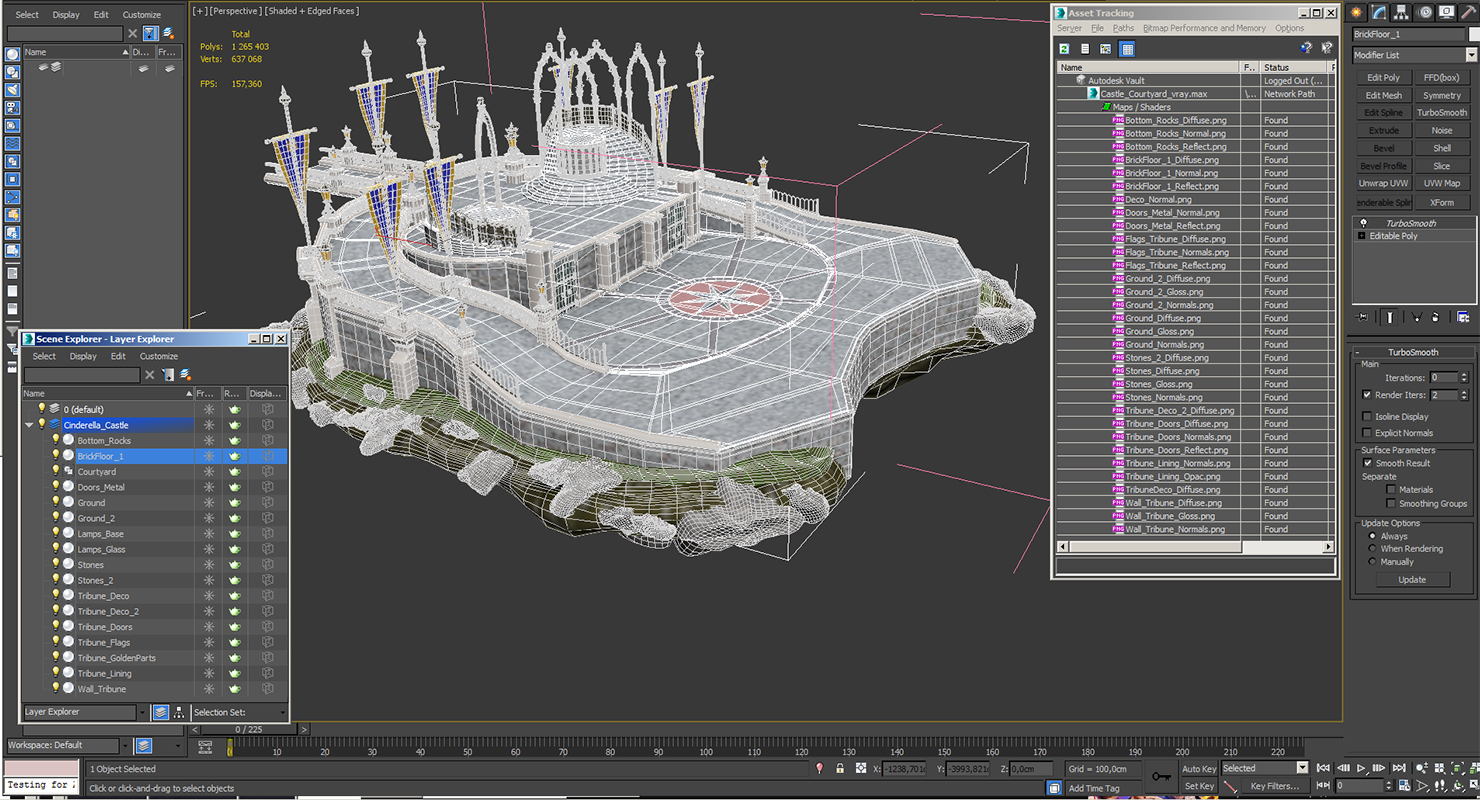The image size is (1480, 800).
Task: Enable the Explicit Normals checkbox
Action: [x=1367, y=433]
